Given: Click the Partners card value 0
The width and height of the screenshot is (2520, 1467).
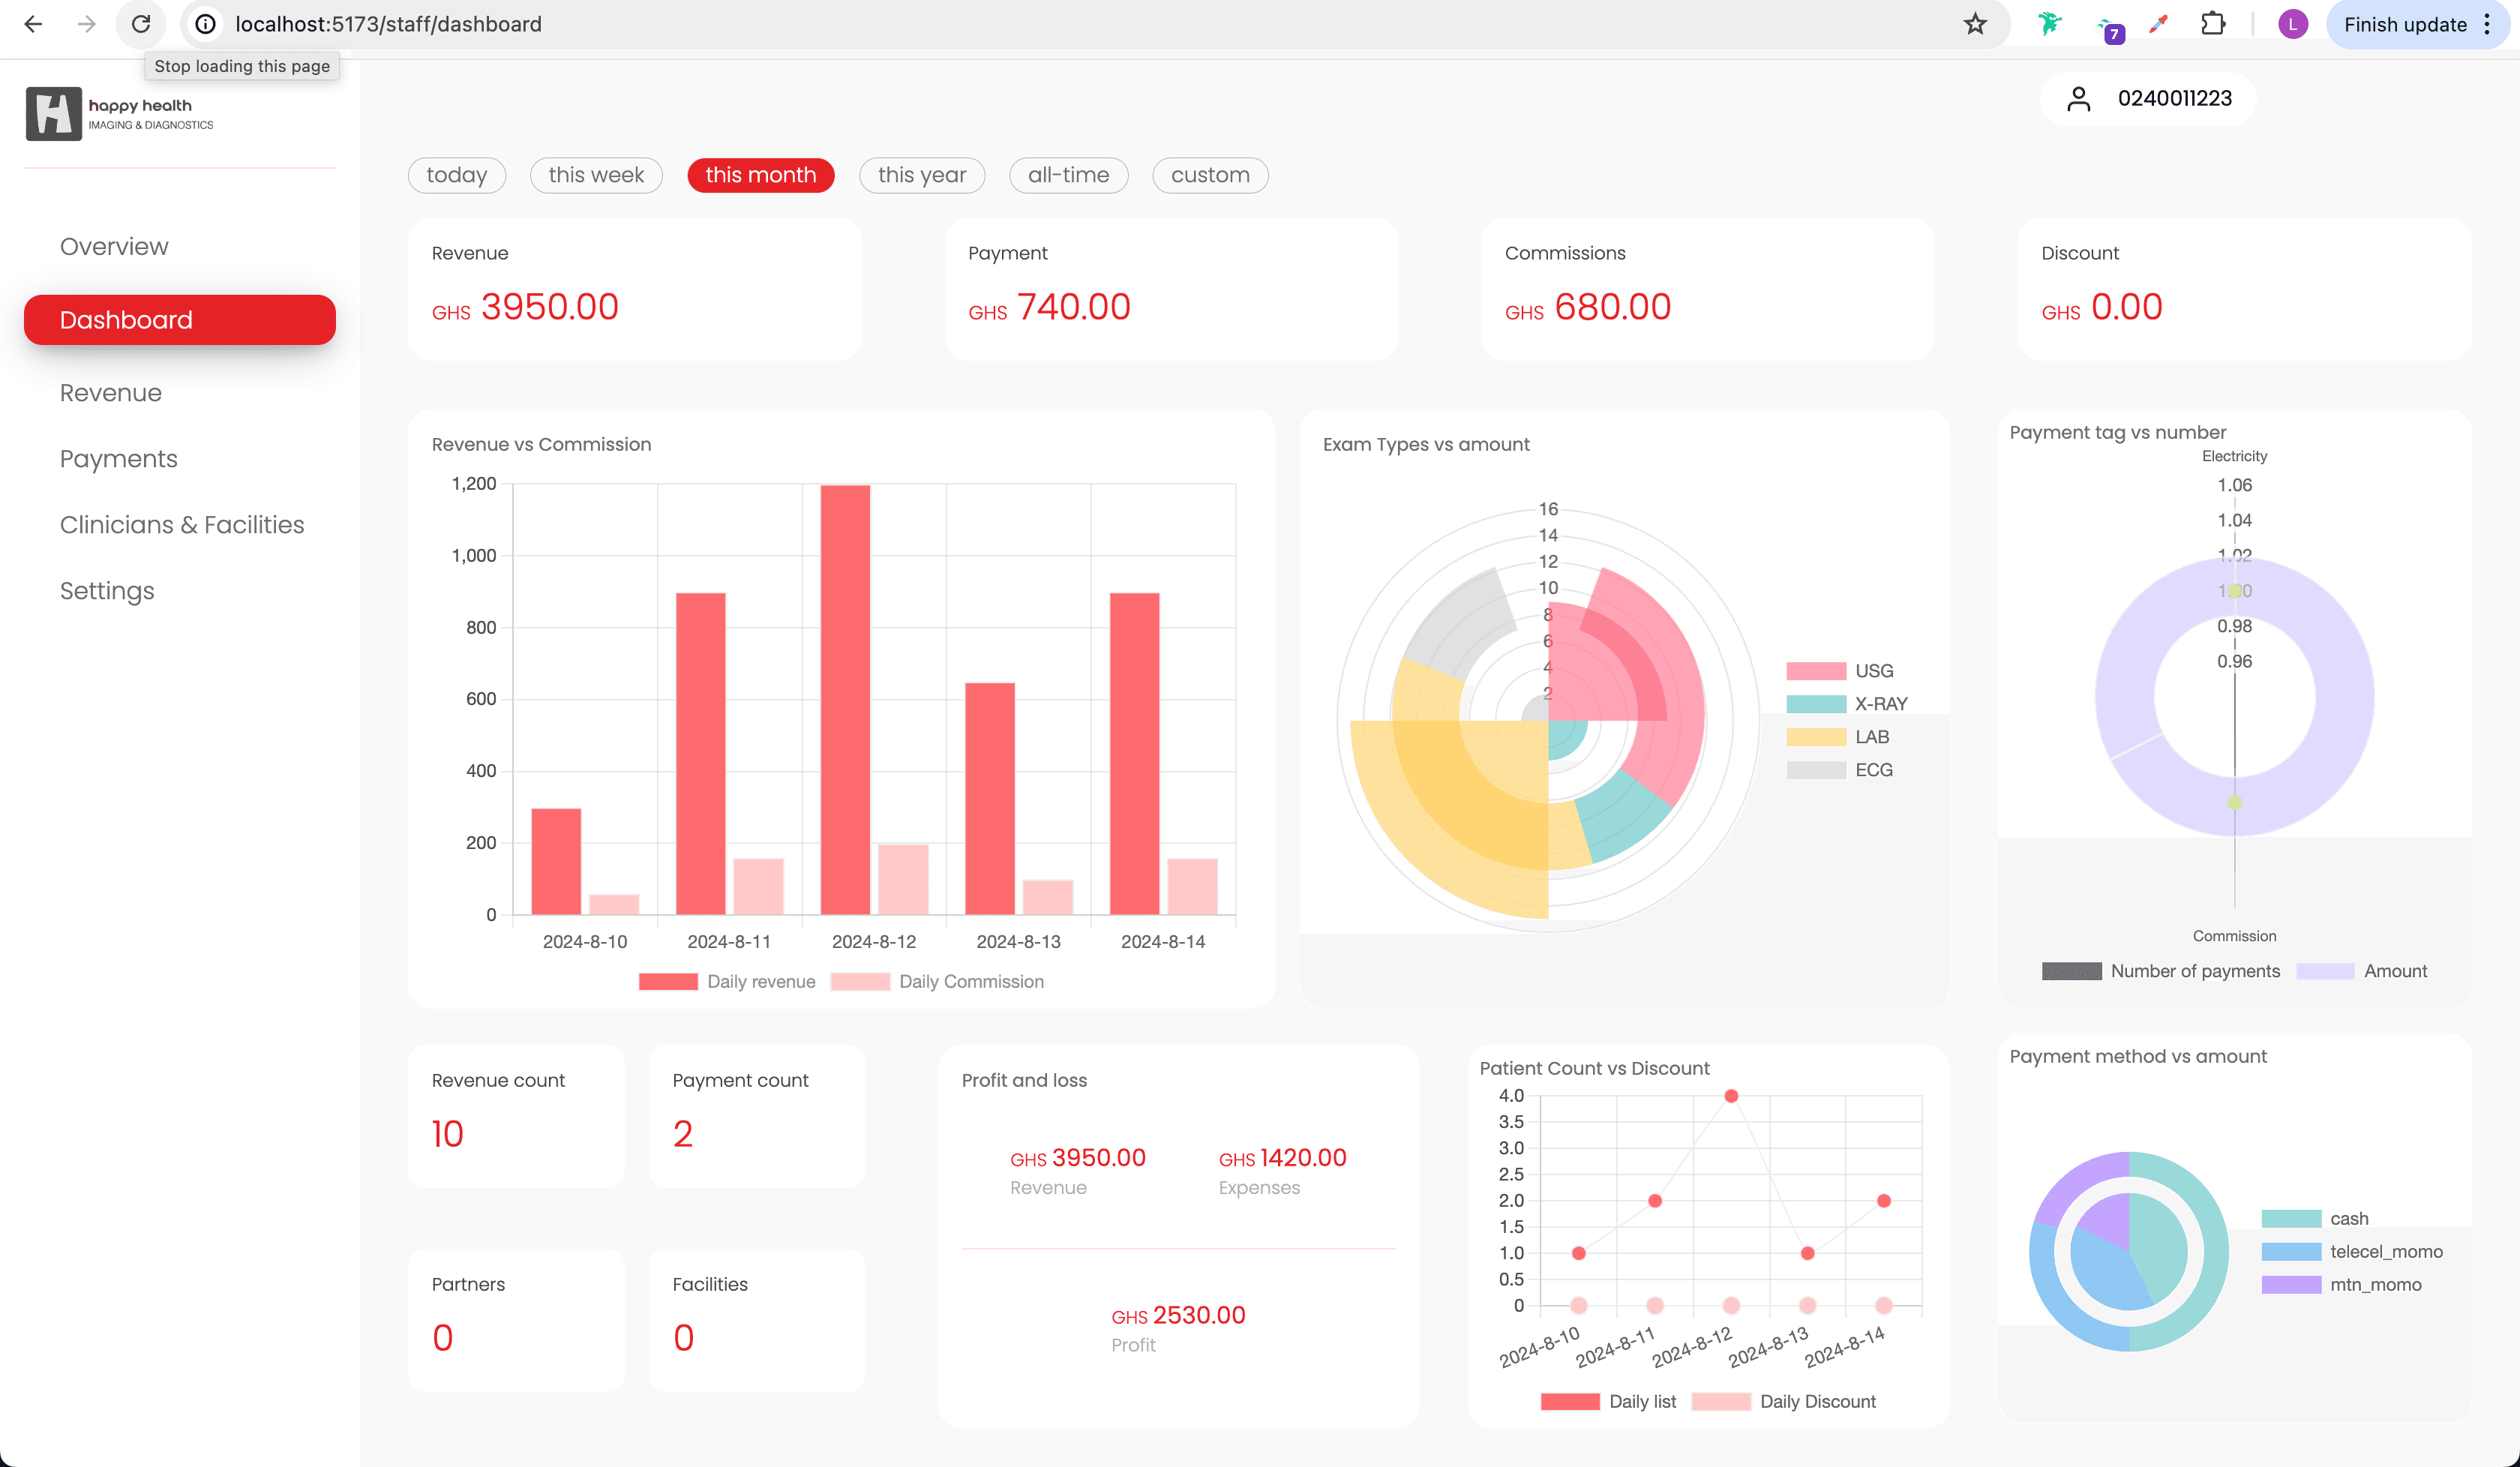Looking at the screenshot, I should [x=443, y=1338].
